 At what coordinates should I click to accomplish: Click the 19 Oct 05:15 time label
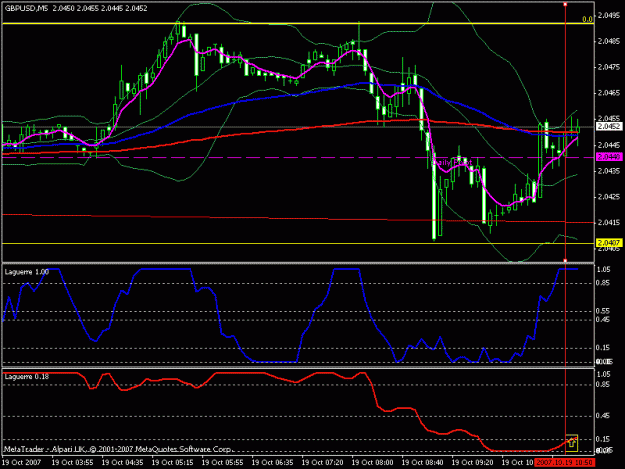(x=172, y=463)
